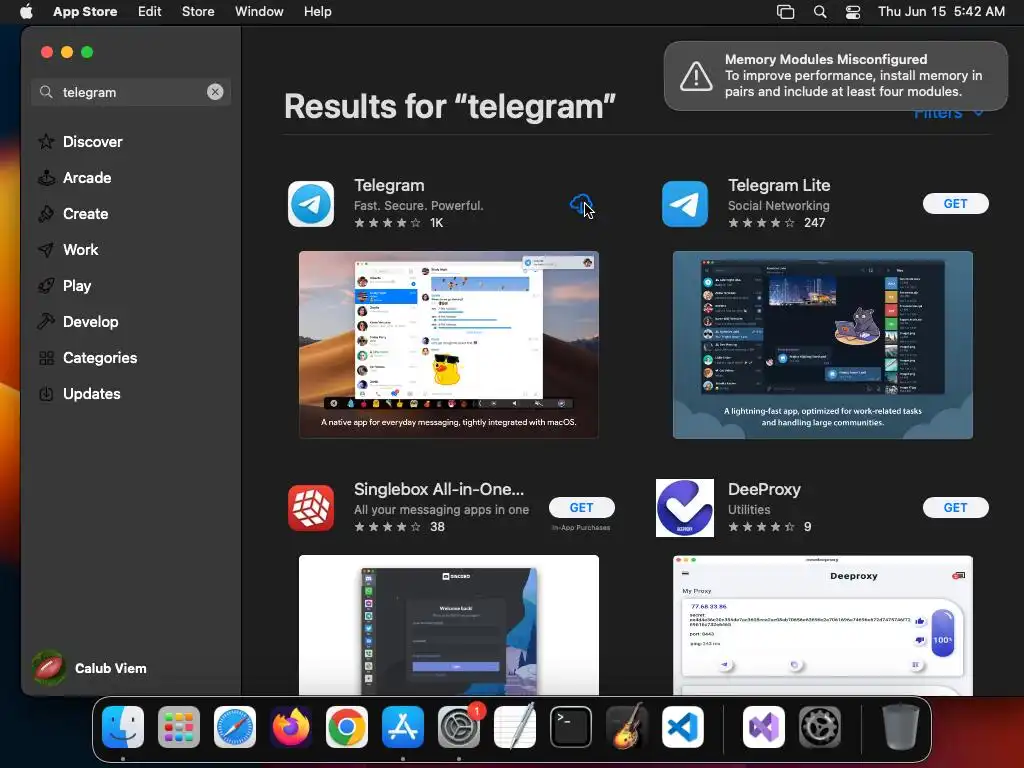
Task: Click the telegram search field
Action: pos(131,92)
